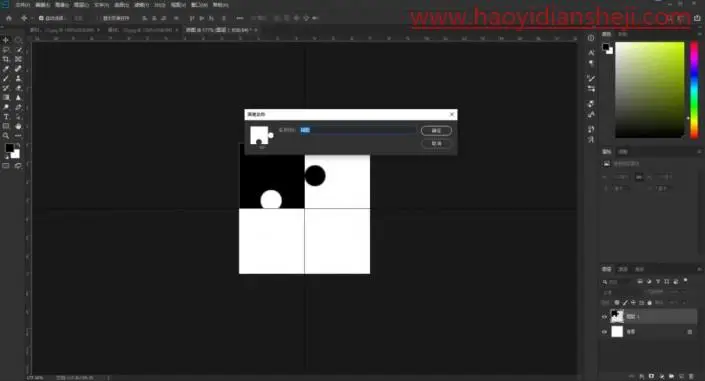This screenshot has height=381, width=705.
Task: Switch to the Paths tab
Action: [x=639, y=269]
